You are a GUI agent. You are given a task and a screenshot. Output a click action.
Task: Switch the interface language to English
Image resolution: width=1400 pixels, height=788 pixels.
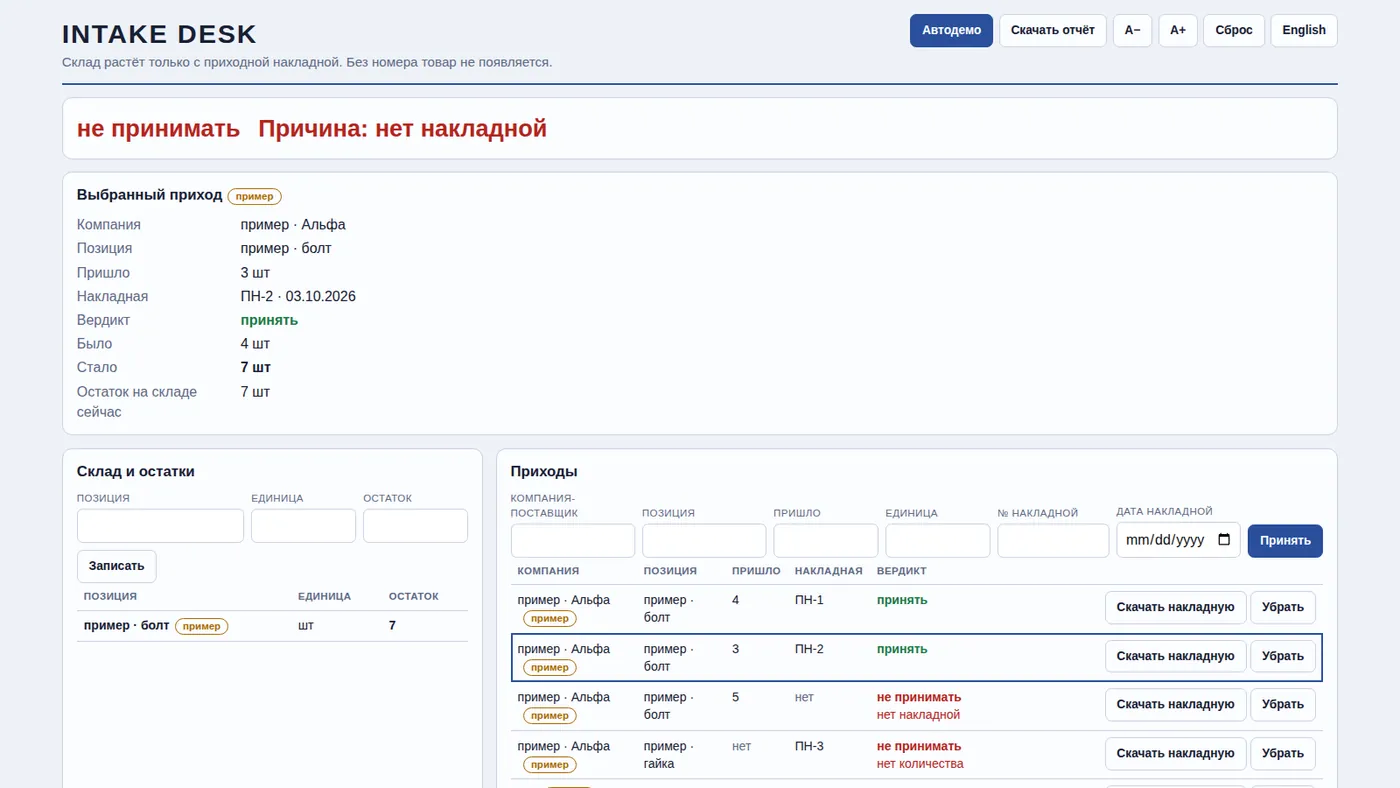1304,30
